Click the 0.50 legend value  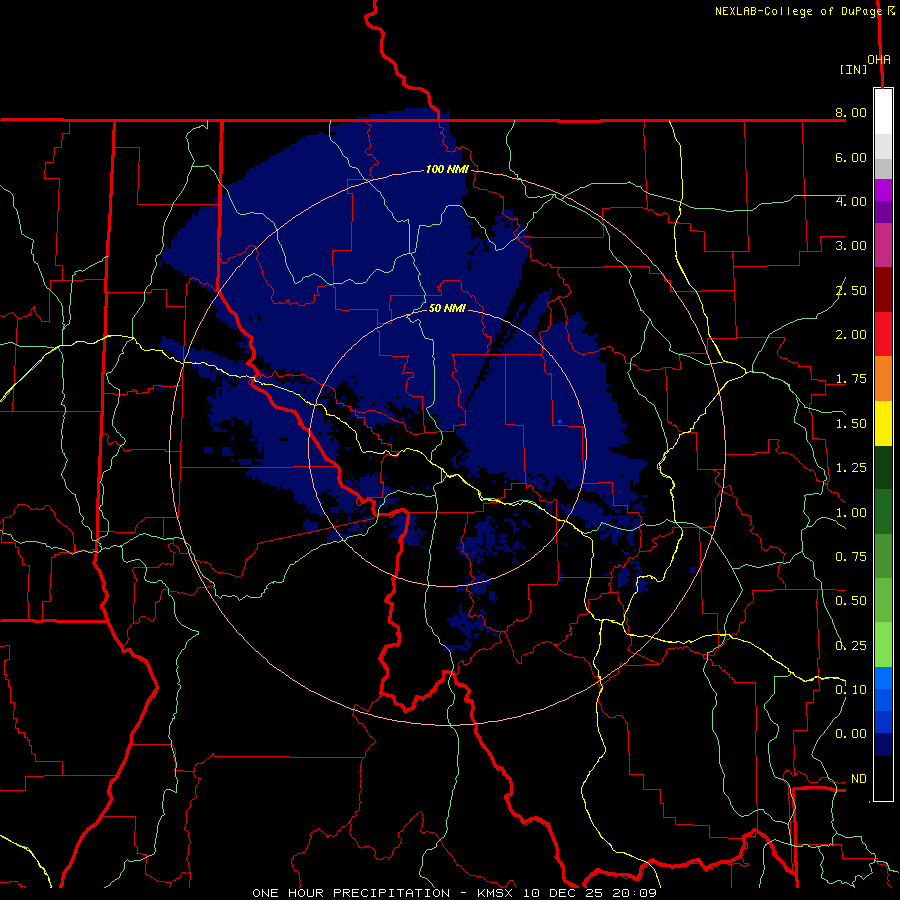click(851, 601)
